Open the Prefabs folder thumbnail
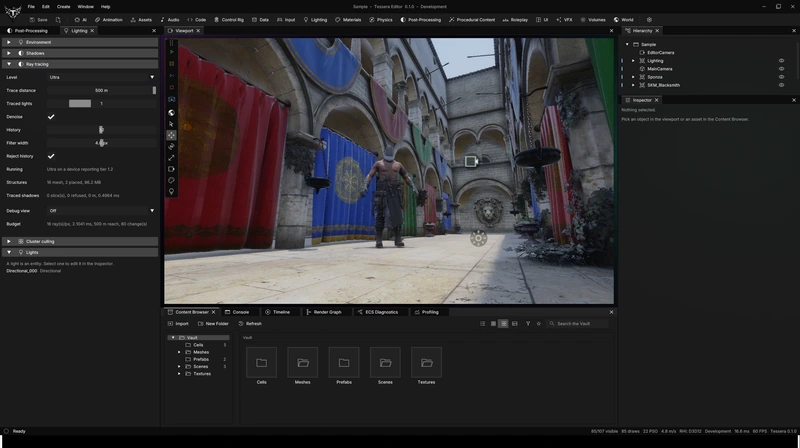 point(344,363)
